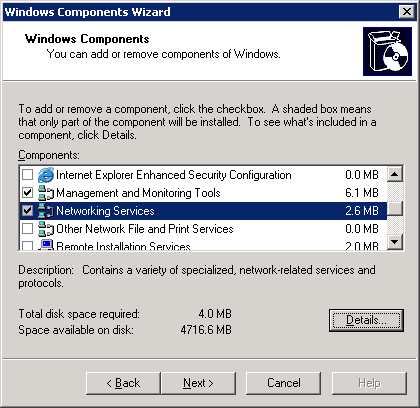
Task: Enable Internet Explorer Enhanced Security Configuration checkbox
Action: coord(27,174)
